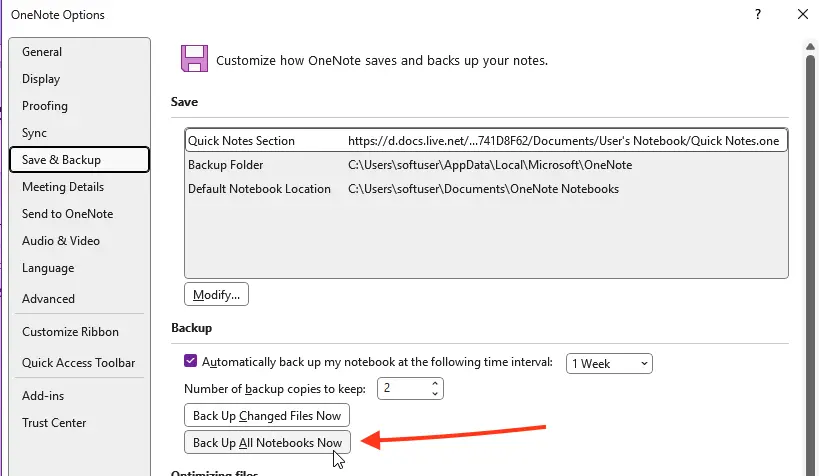Screen dimensions: 824x476
Task: Go to the Sync settings
Action: click(x=34, y=133)
